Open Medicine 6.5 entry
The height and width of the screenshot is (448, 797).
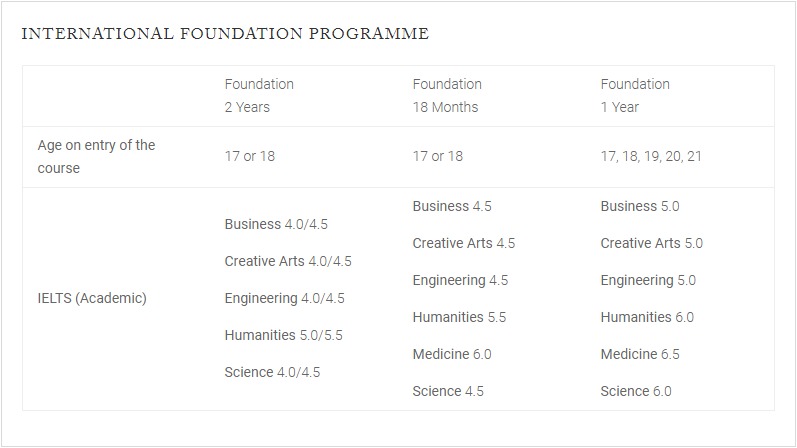point(640,354)
